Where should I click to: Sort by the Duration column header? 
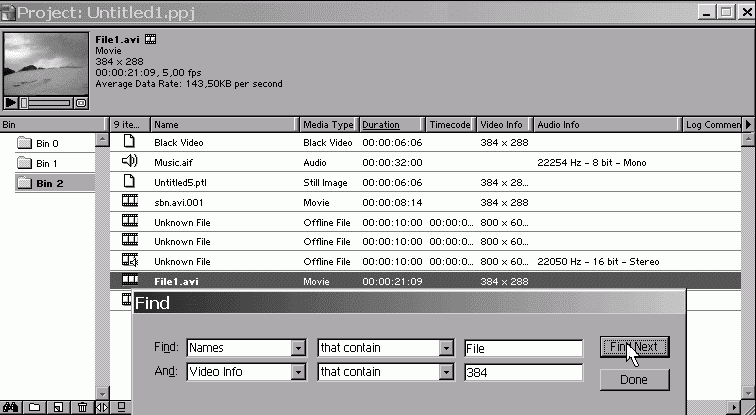[x=380, y=125]
